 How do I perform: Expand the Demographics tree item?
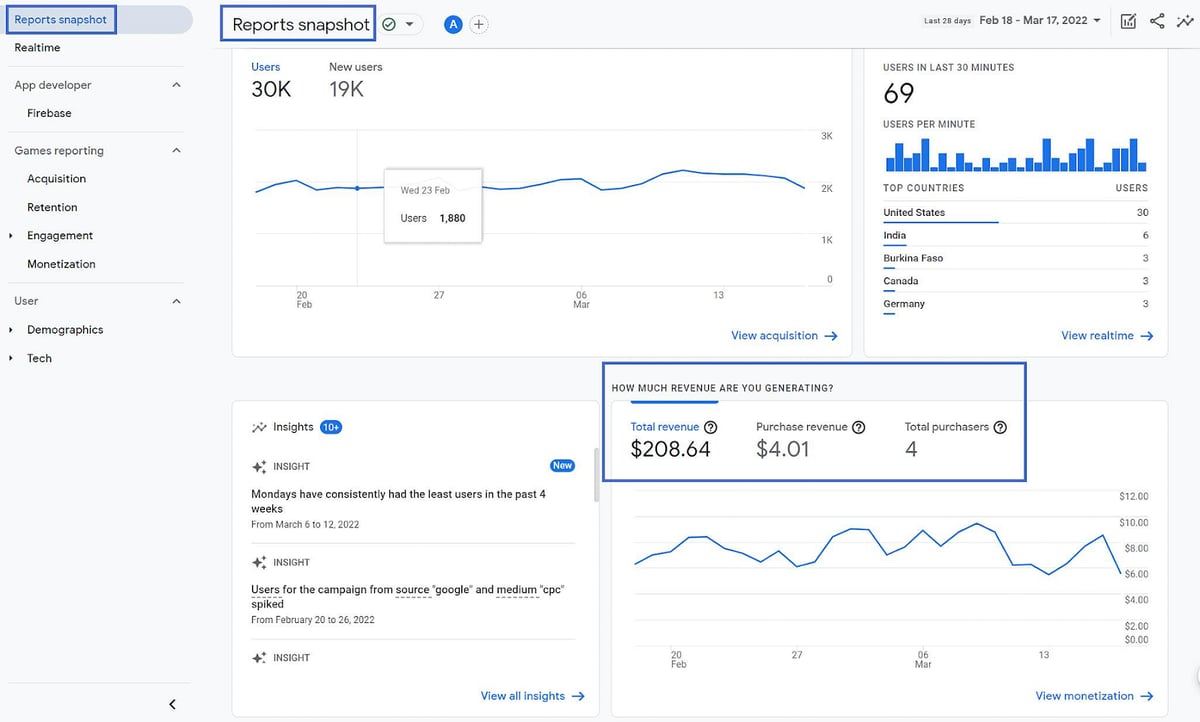[11, 330]
